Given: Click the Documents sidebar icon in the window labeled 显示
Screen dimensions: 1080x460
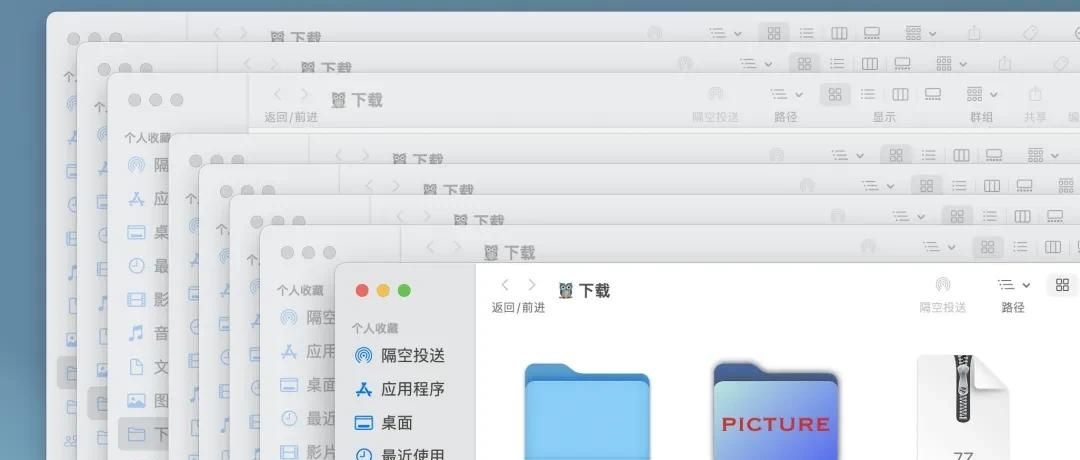Looking at the screenshot, I should (x=136, y=367).
